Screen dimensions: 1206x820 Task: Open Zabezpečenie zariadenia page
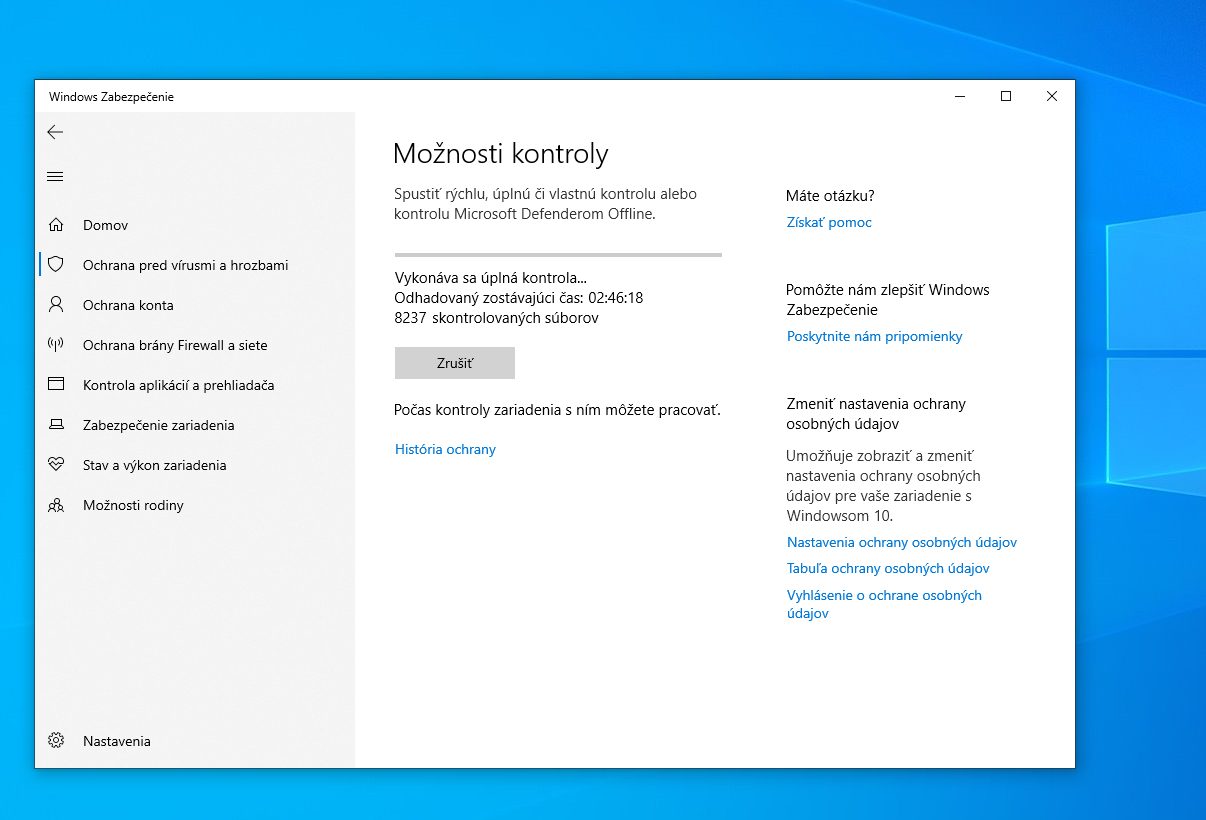[x=195, y=425]
